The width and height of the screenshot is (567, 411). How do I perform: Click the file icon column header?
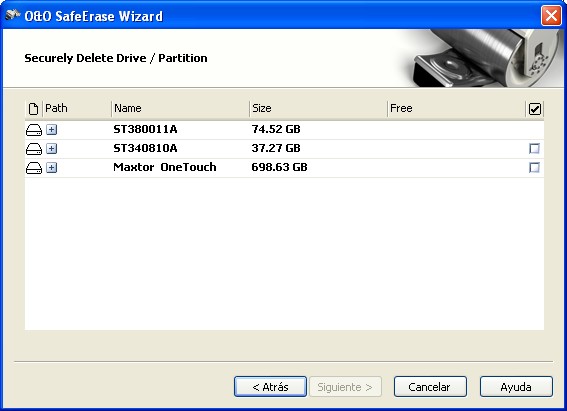(x=33, y=108)
